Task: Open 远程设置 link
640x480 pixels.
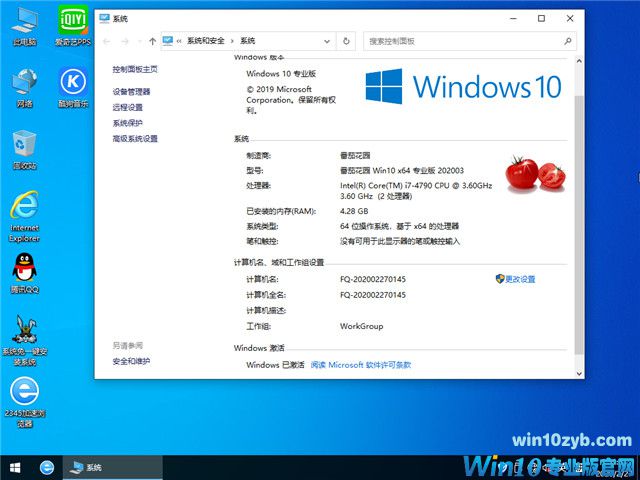Action: click(128, 107)
